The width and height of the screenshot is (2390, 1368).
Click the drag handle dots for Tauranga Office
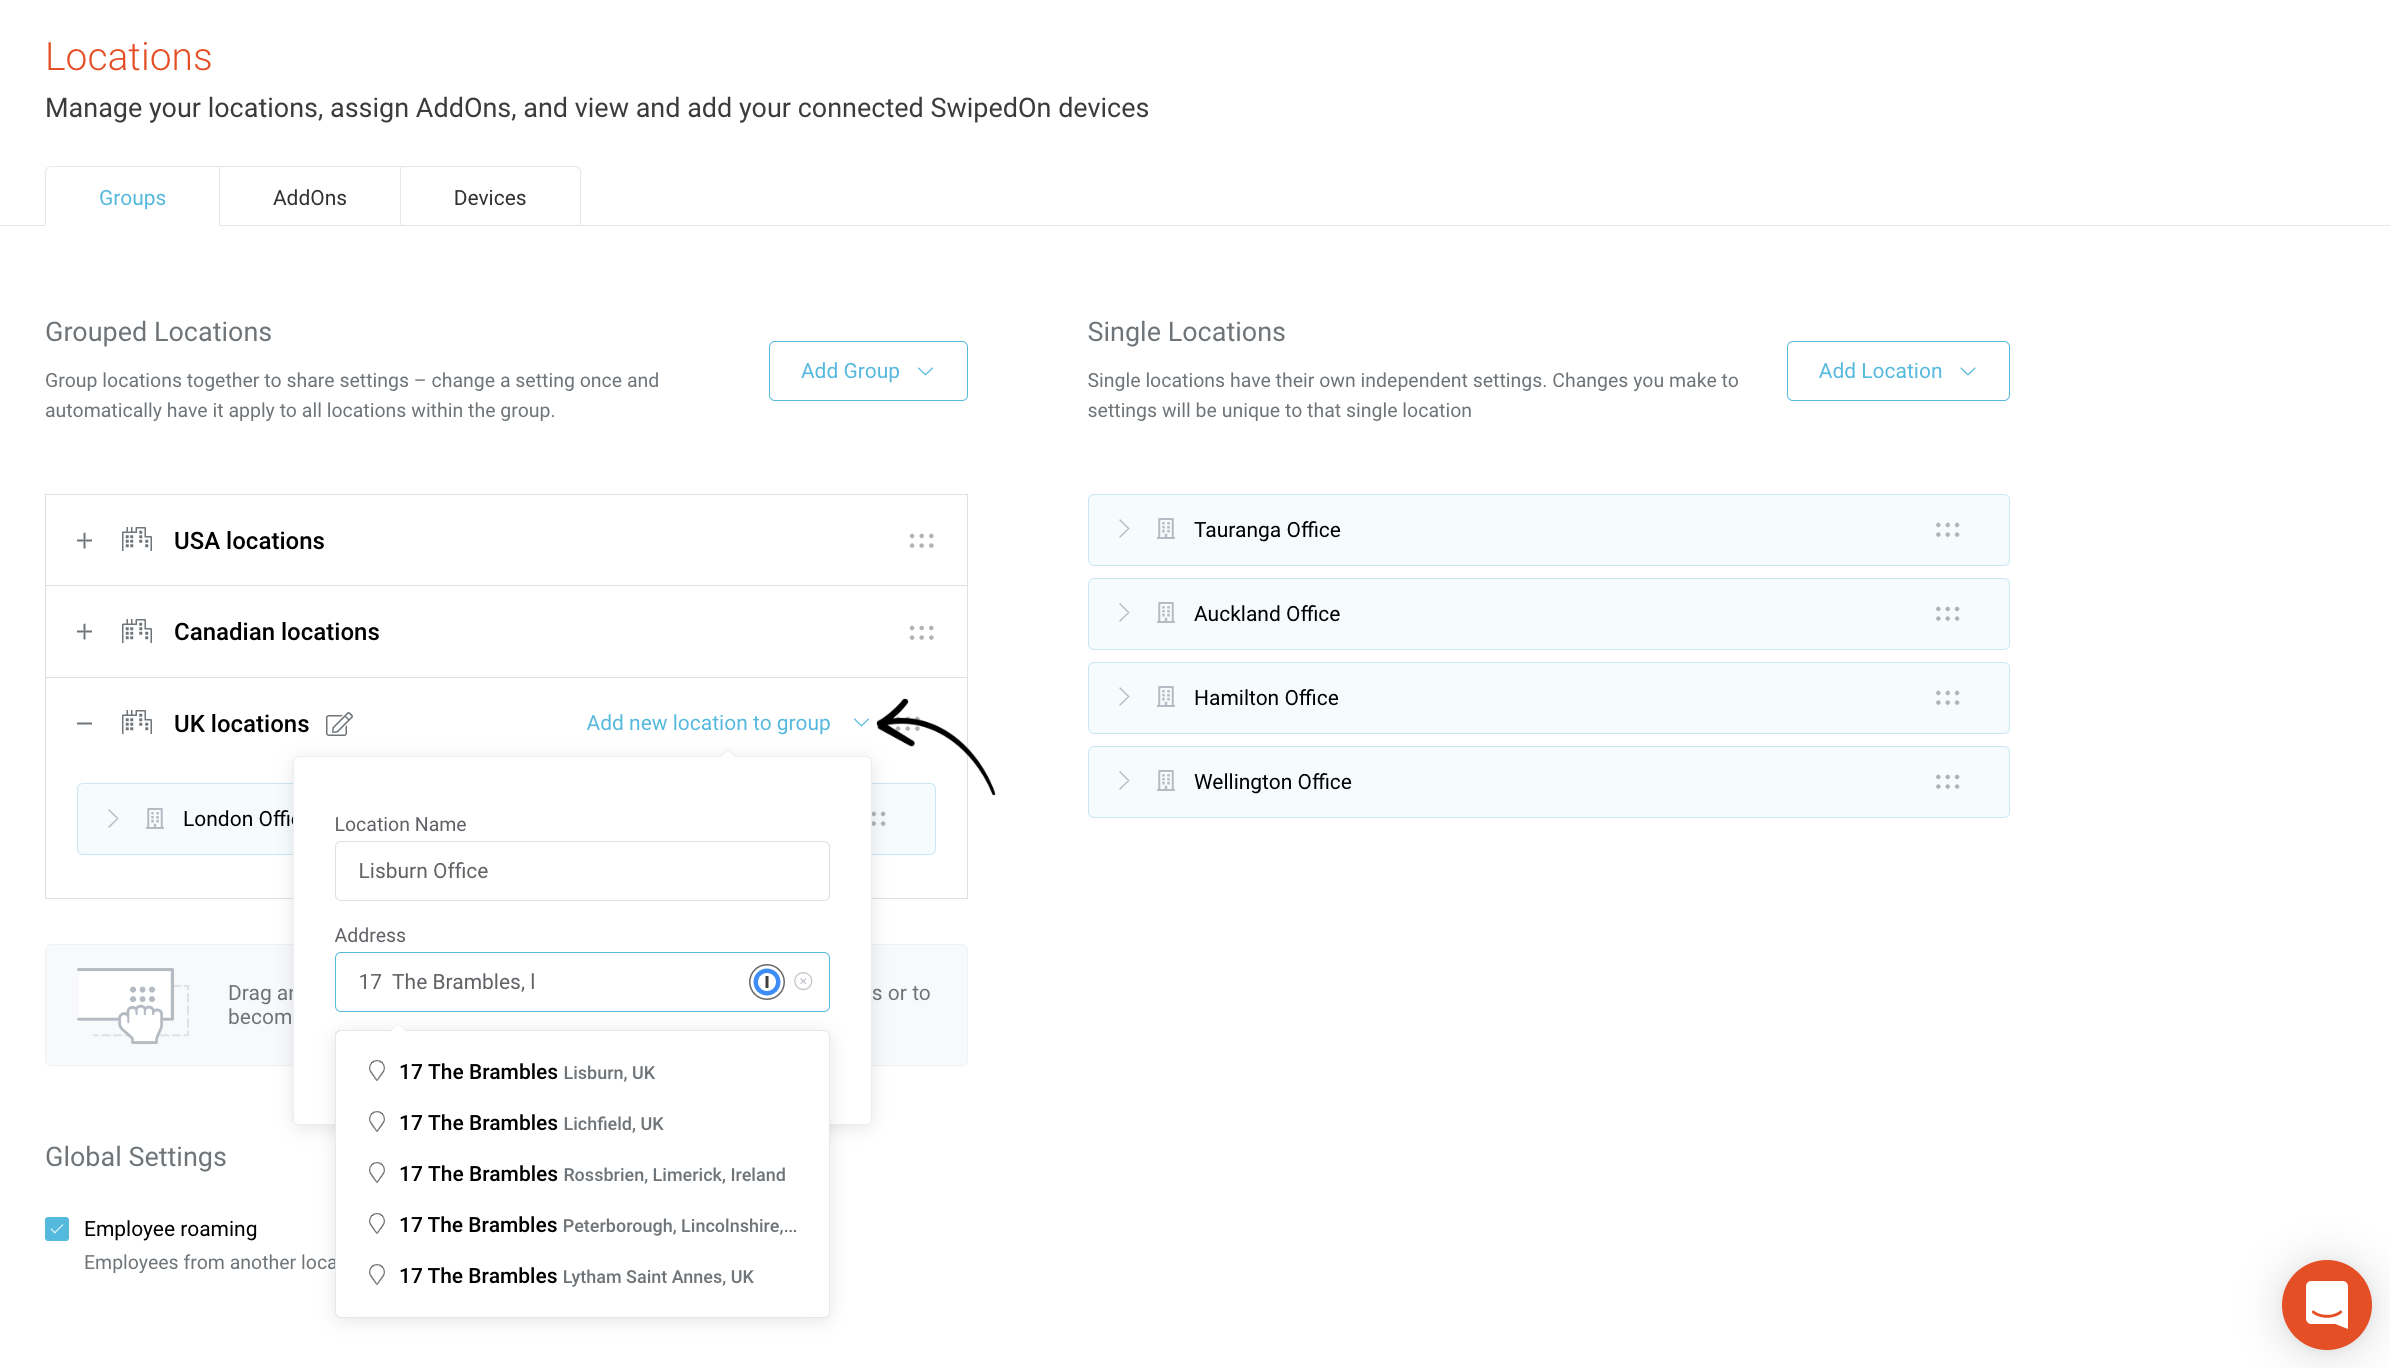click(1947, 530)
